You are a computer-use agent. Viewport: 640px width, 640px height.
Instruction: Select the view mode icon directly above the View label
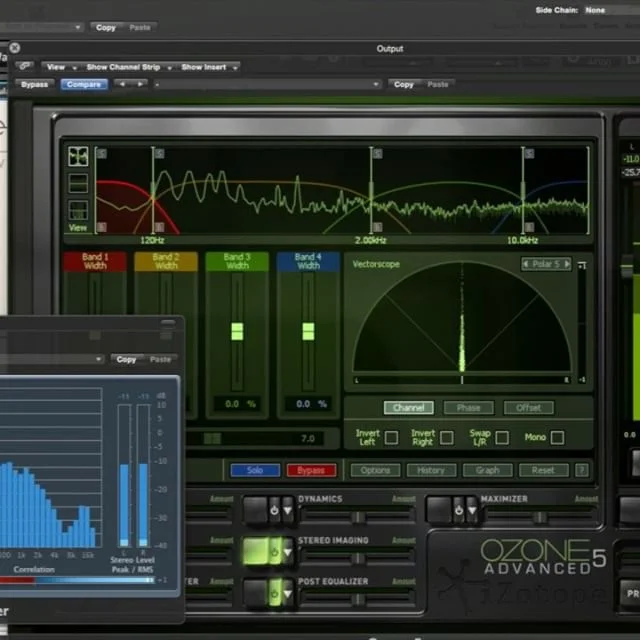(78, 210)
